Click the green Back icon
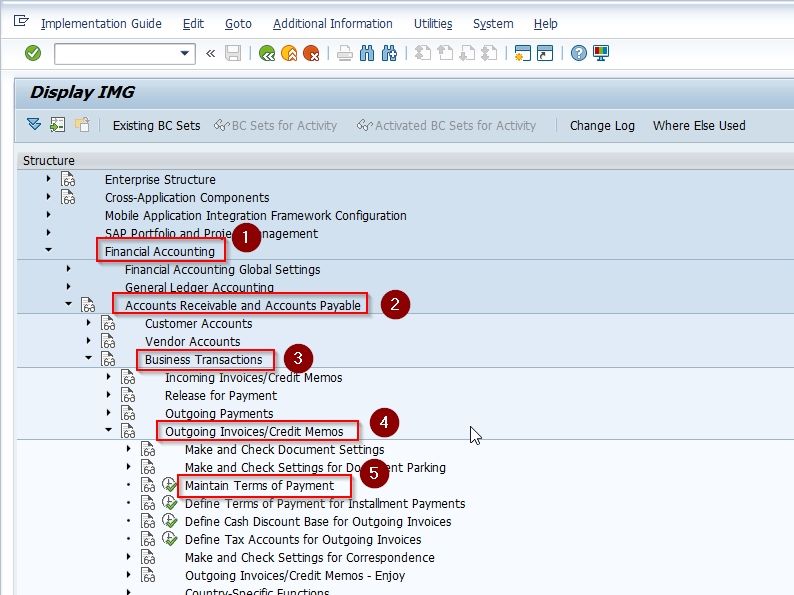 pos(267,53)
